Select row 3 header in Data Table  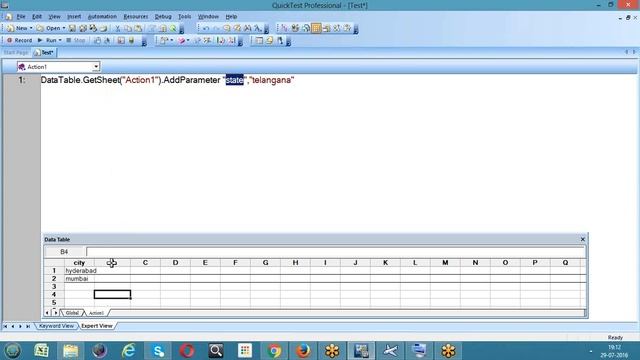[x=54, y=287]
